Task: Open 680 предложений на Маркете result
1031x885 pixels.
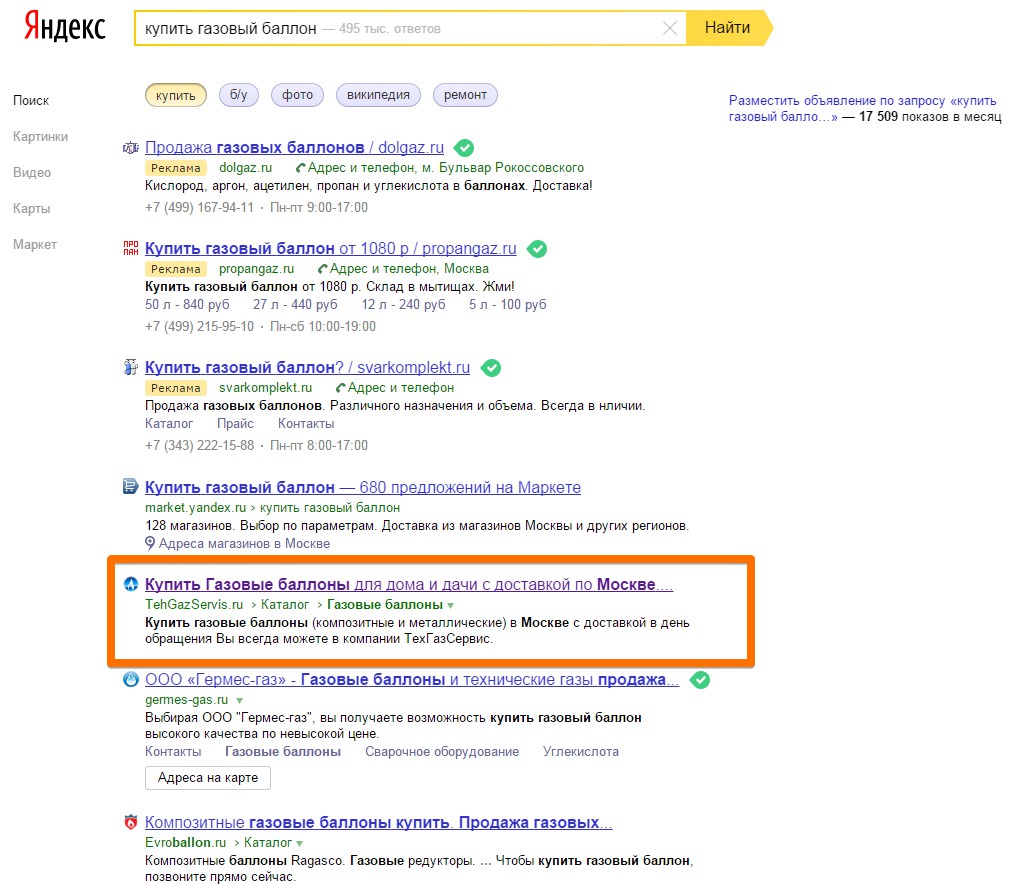Action: [x=362, y=488]
